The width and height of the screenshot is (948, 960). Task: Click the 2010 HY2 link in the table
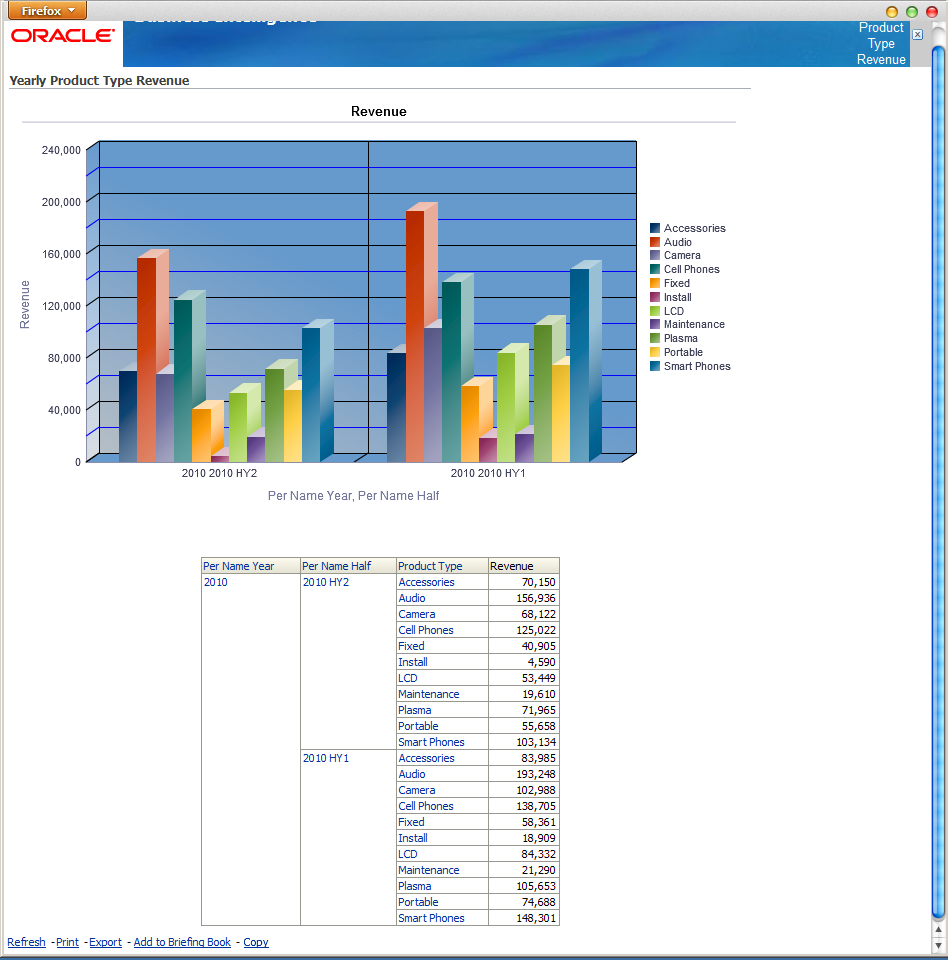(x=325, y=581)
